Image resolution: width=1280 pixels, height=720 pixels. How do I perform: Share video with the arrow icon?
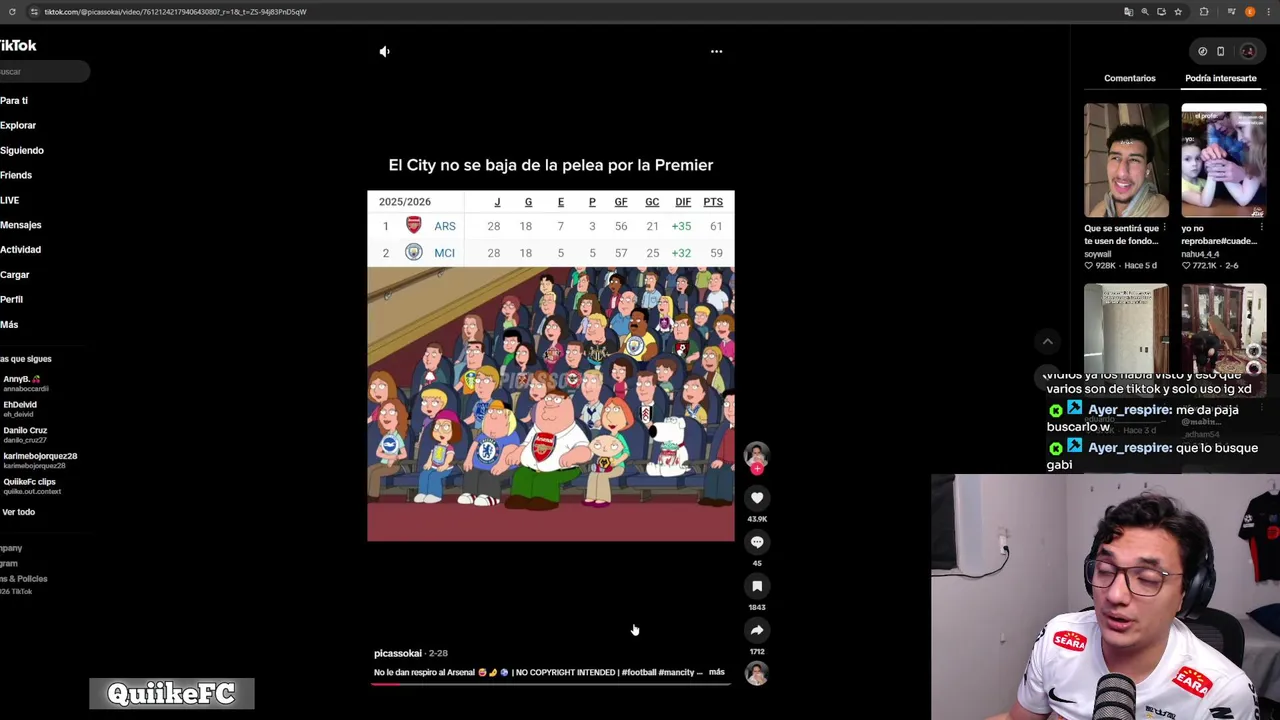tap(757, 630)
